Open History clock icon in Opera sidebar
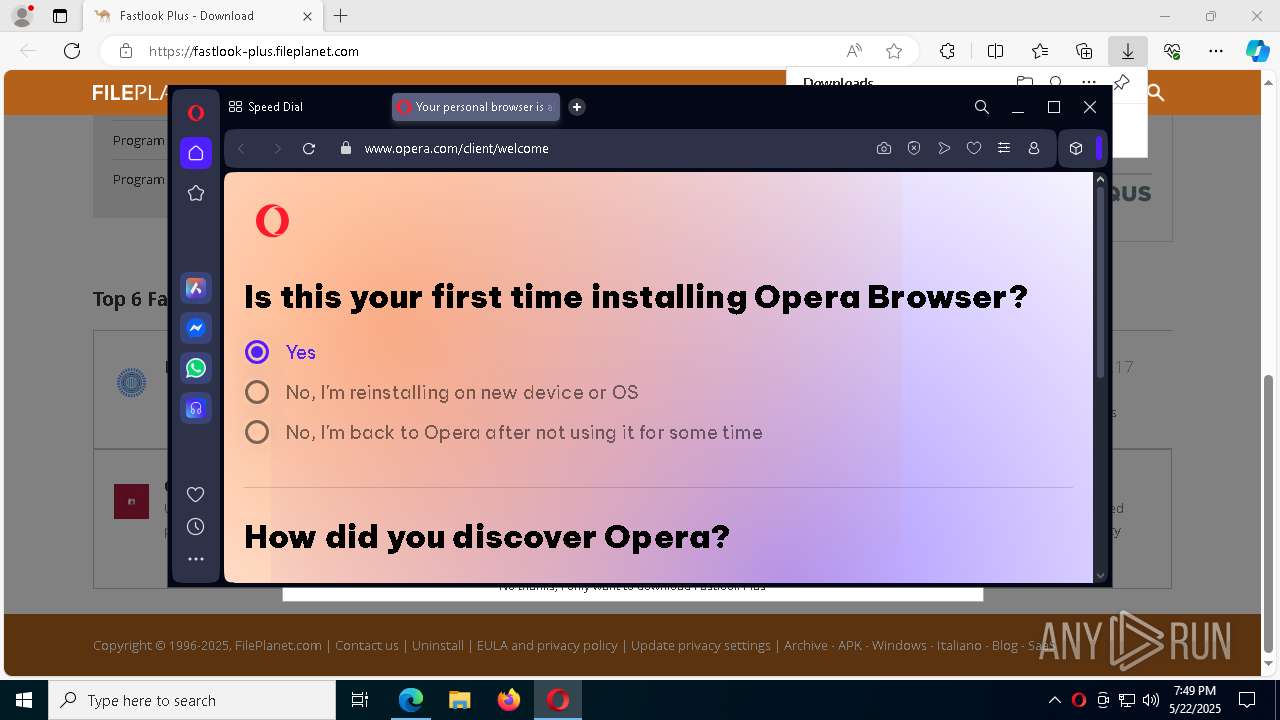1280x720 pixels. [x=196, y=527]
